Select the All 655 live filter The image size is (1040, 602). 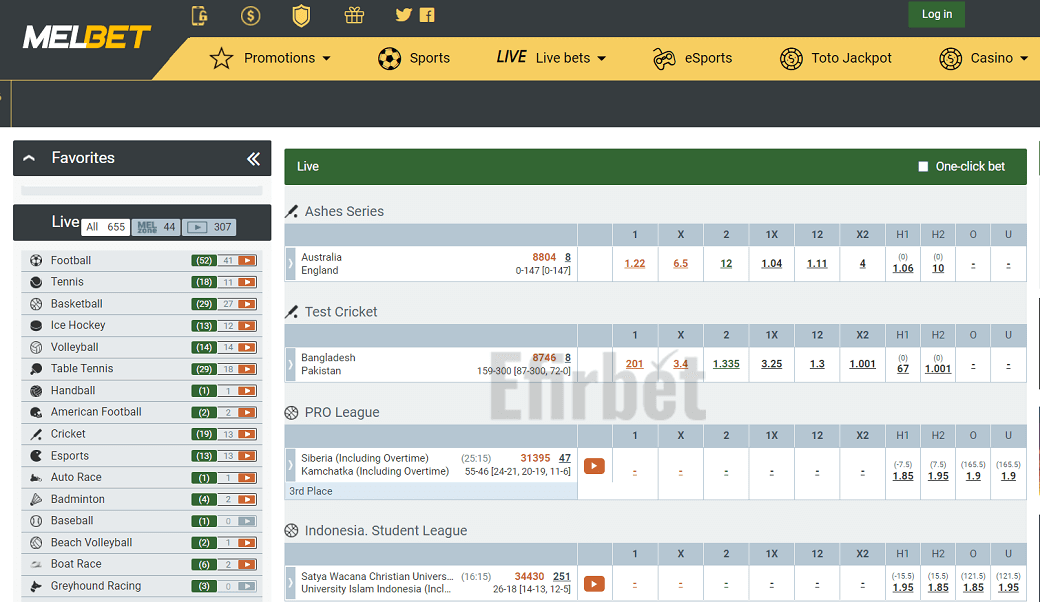click(x=105, y=227)
